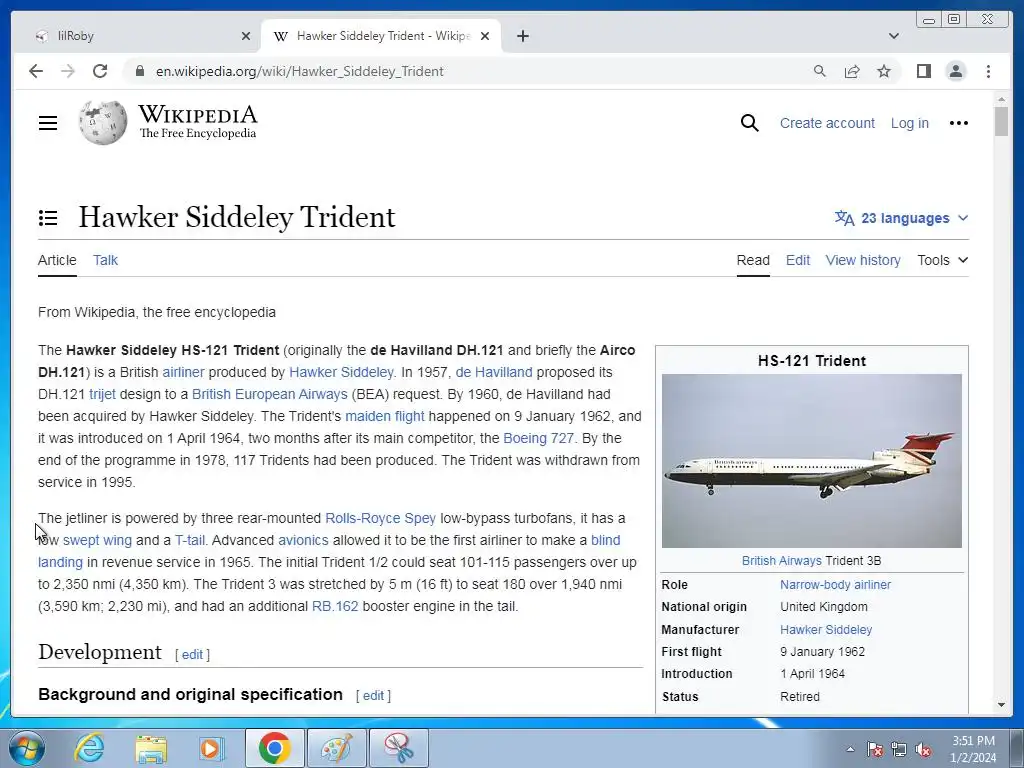Expand the tab search chevron
Viewport: 1024px width, 768px height.
click(x=894, y=36)
